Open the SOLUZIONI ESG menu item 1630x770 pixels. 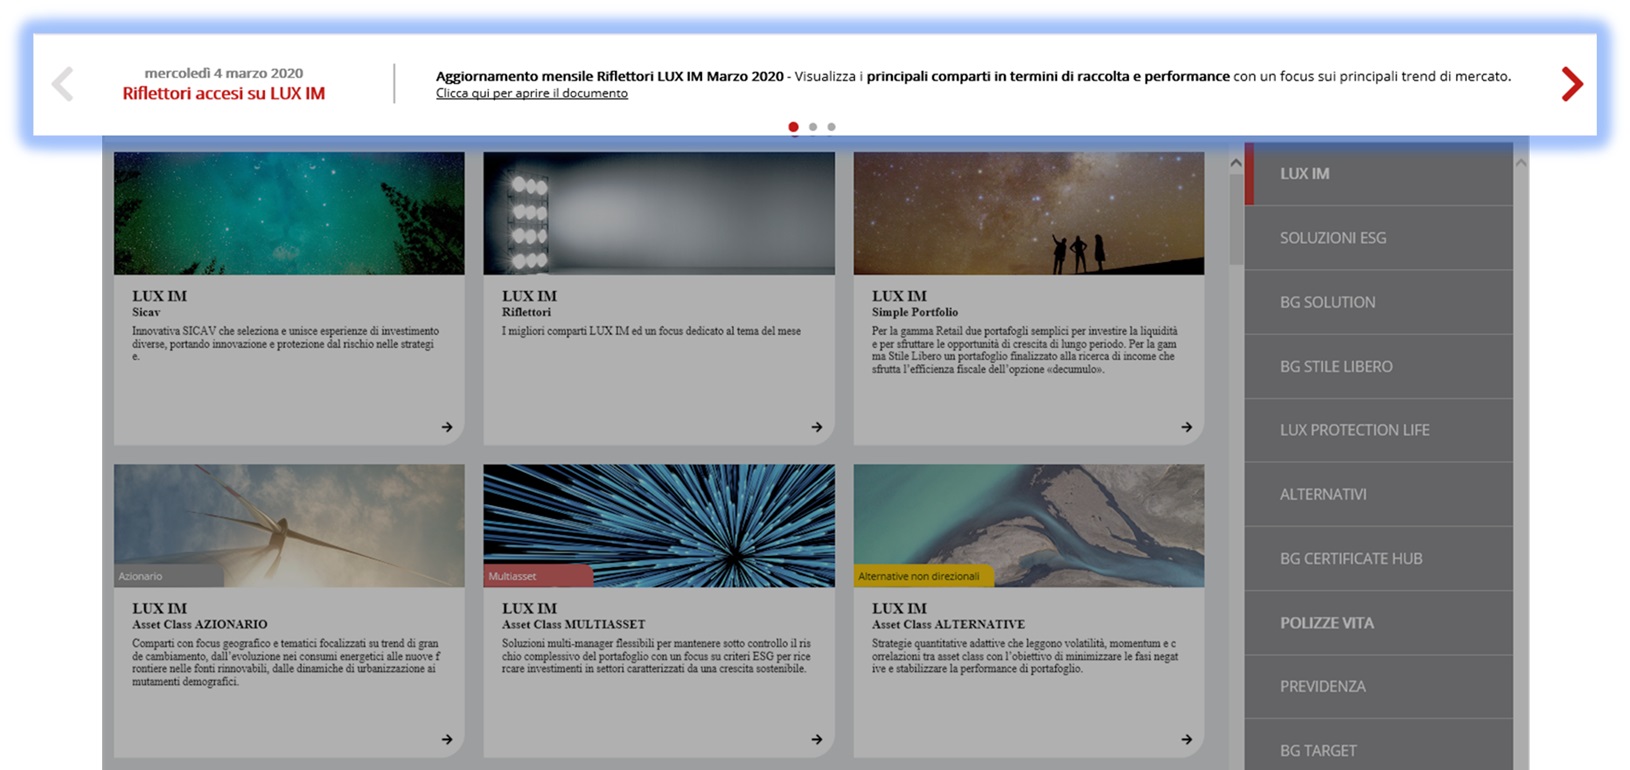(x=1379, y=238)
